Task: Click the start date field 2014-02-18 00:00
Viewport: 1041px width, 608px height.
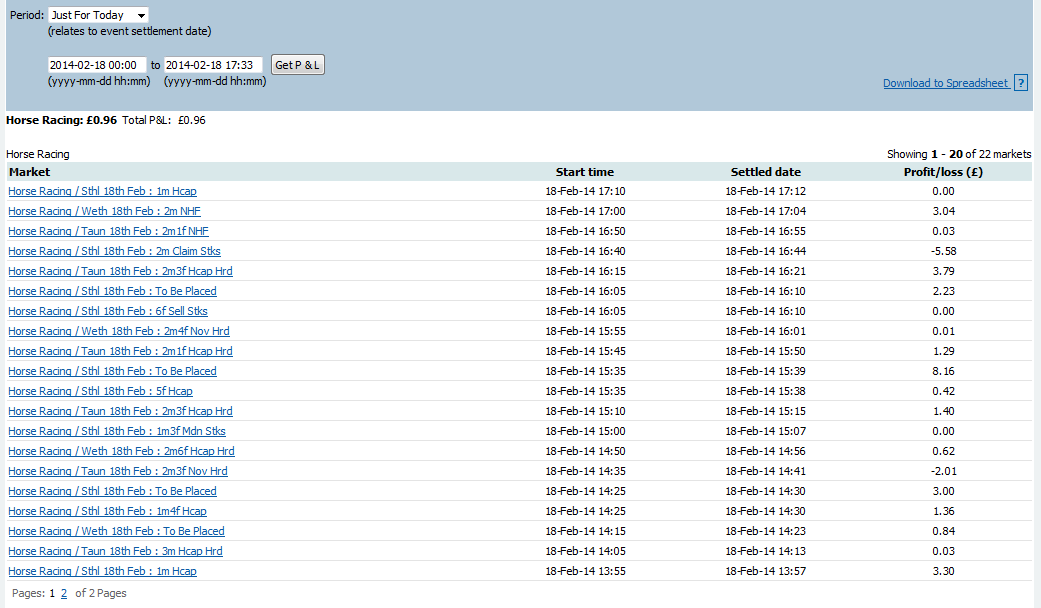Action: point(97,65)
